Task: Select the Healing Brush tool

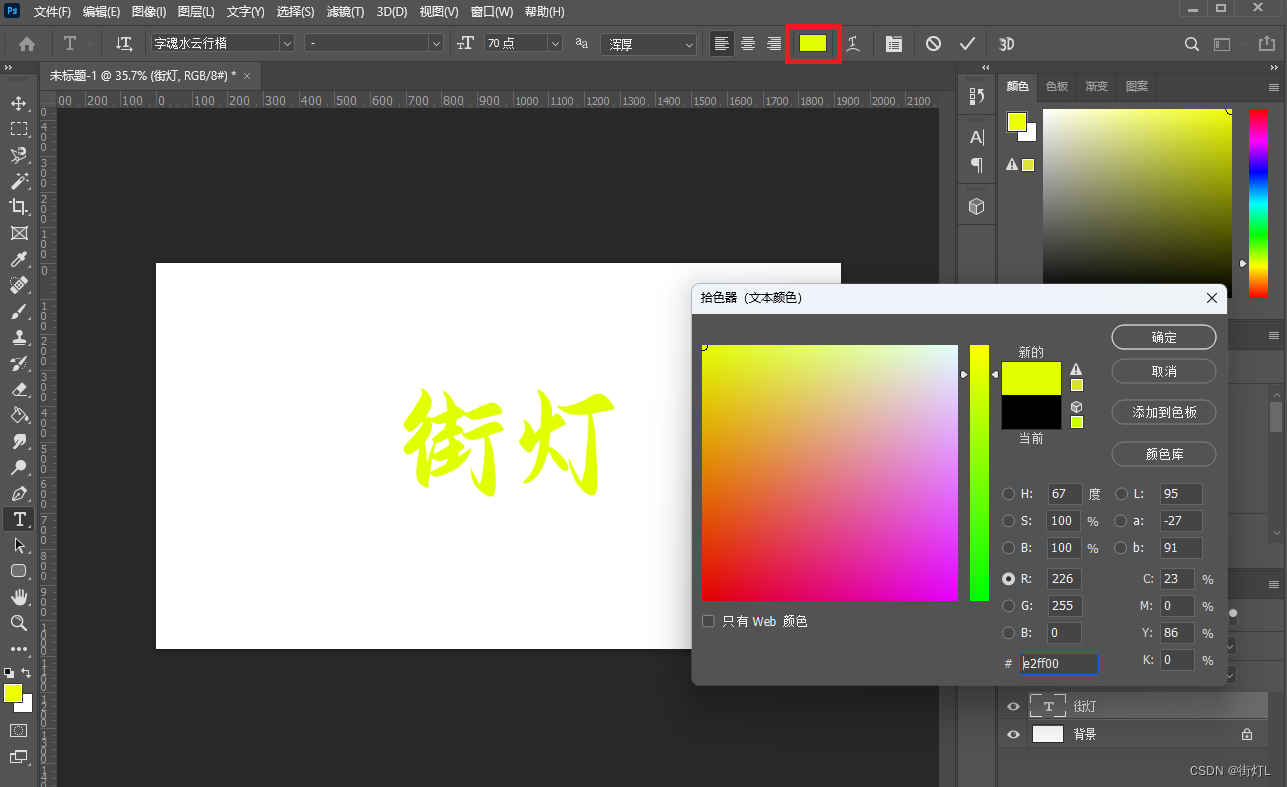Action: click(19, 285)
